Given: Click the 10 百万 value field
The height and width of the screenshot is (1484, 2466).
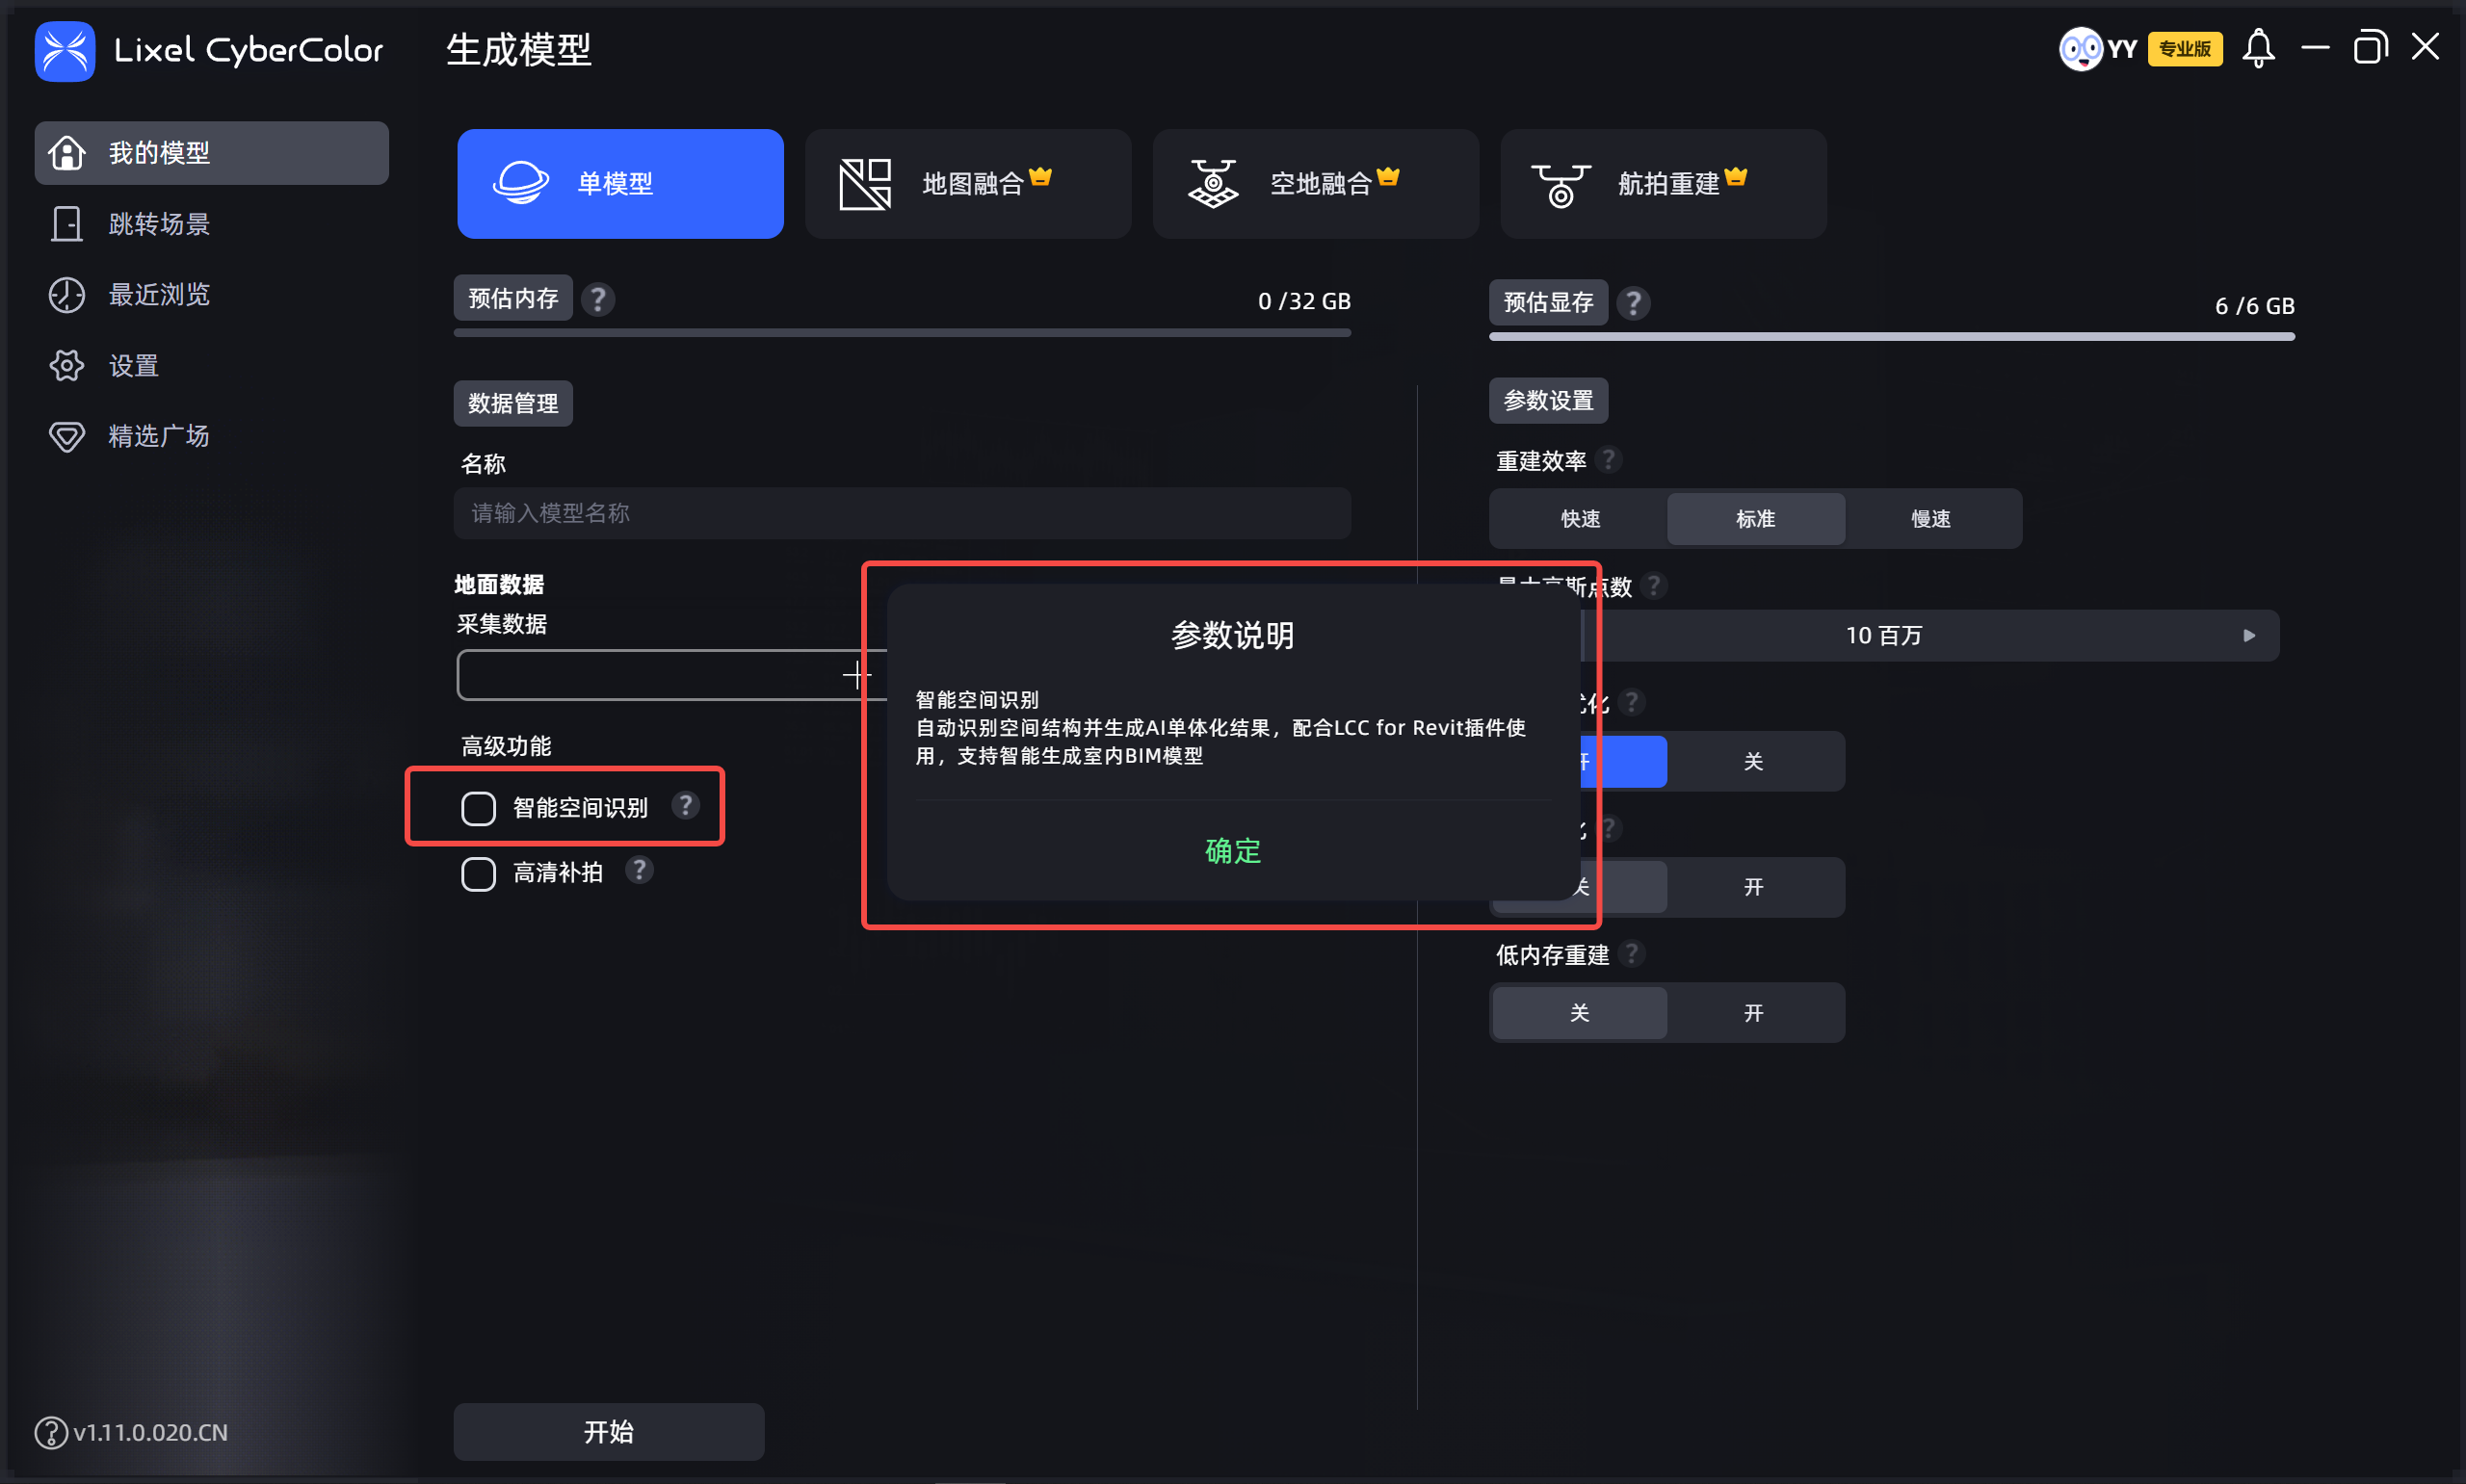Looking at the screenshot, I should (1884, 635).
